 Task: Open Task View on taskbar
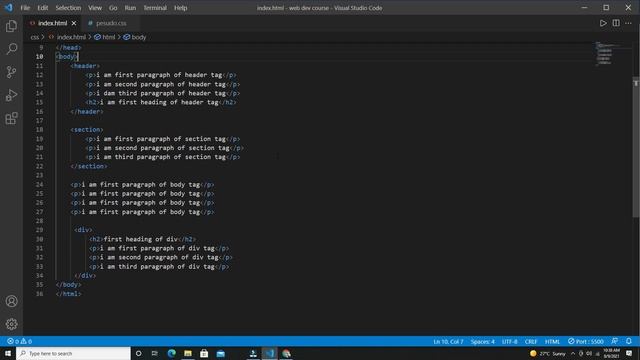point(154,353)
